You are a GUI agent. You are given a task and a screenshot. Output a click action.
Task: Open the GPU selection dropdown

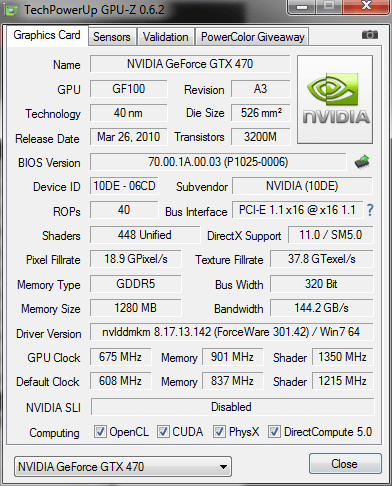[x=123, y=467]
